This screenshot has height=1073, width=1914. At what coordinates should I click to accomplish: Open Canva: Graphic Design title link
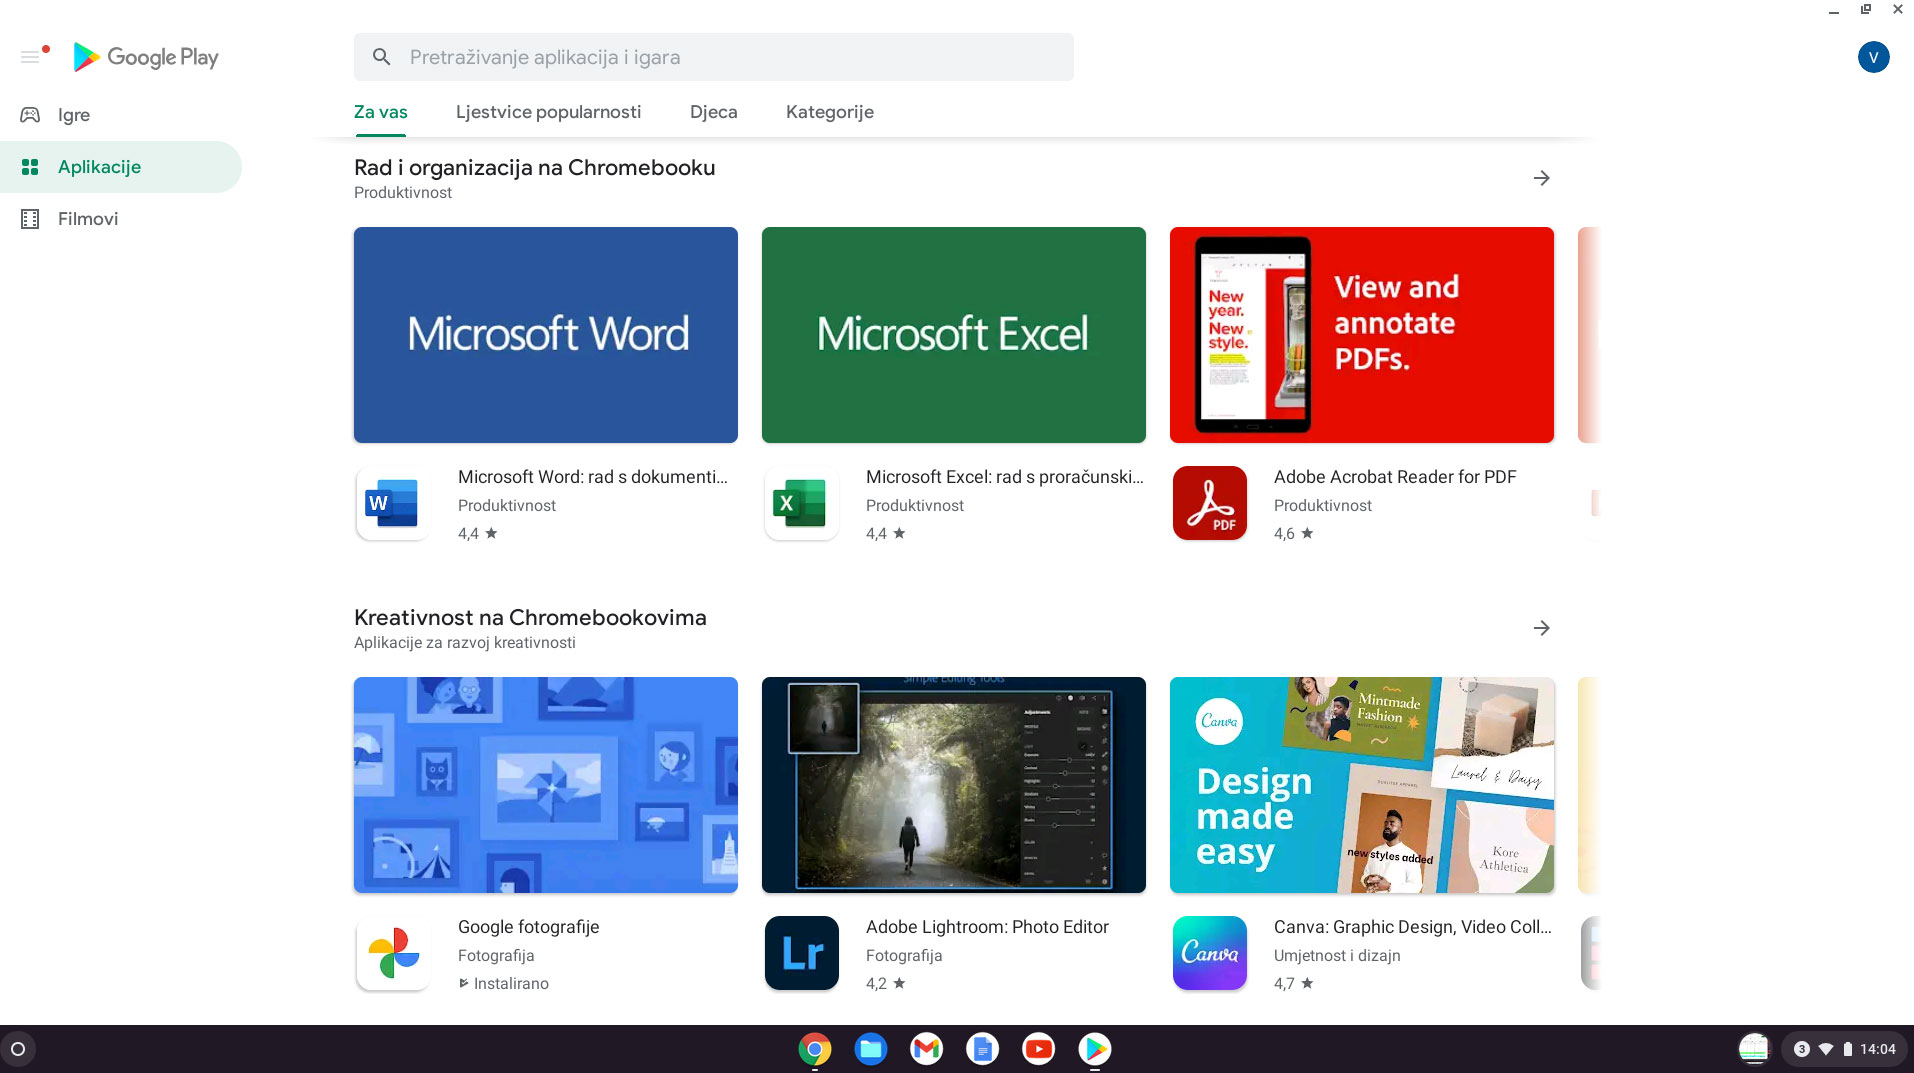pyautogui.click(x=1413, y=927)
